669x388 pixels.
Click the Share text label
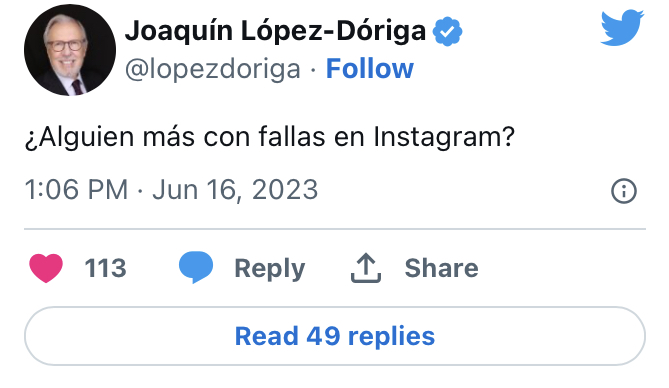(442, 268)
